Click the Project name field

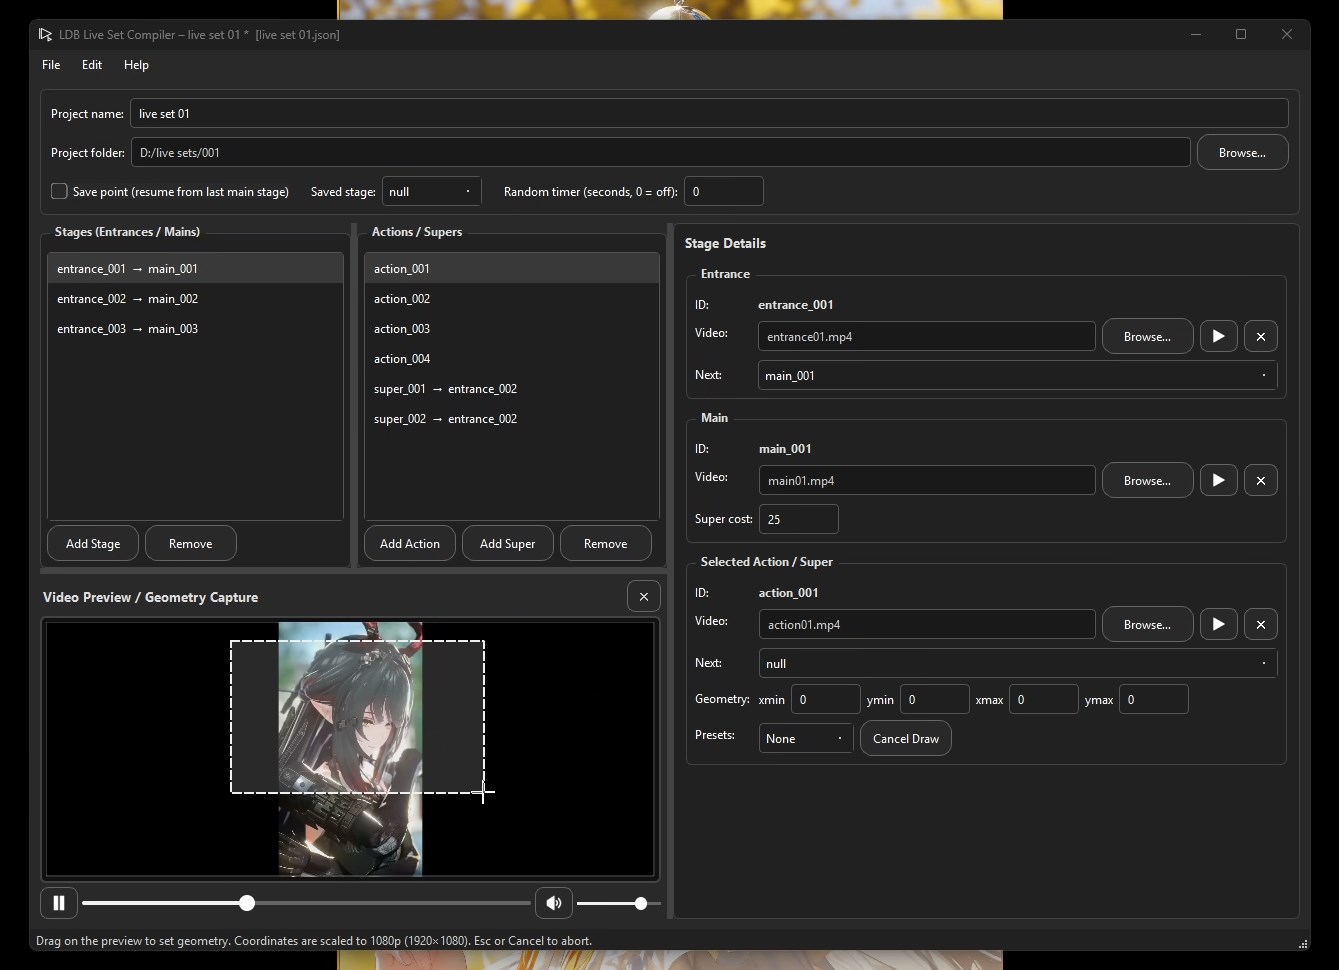tap(709, 114)
